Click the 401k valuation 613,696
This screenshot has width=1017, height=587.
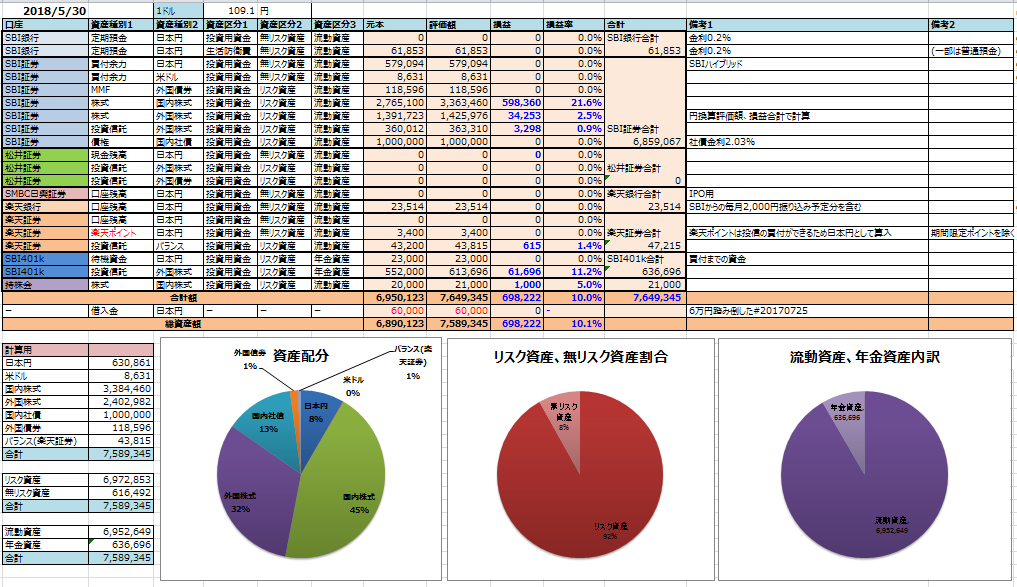(459, 271)
